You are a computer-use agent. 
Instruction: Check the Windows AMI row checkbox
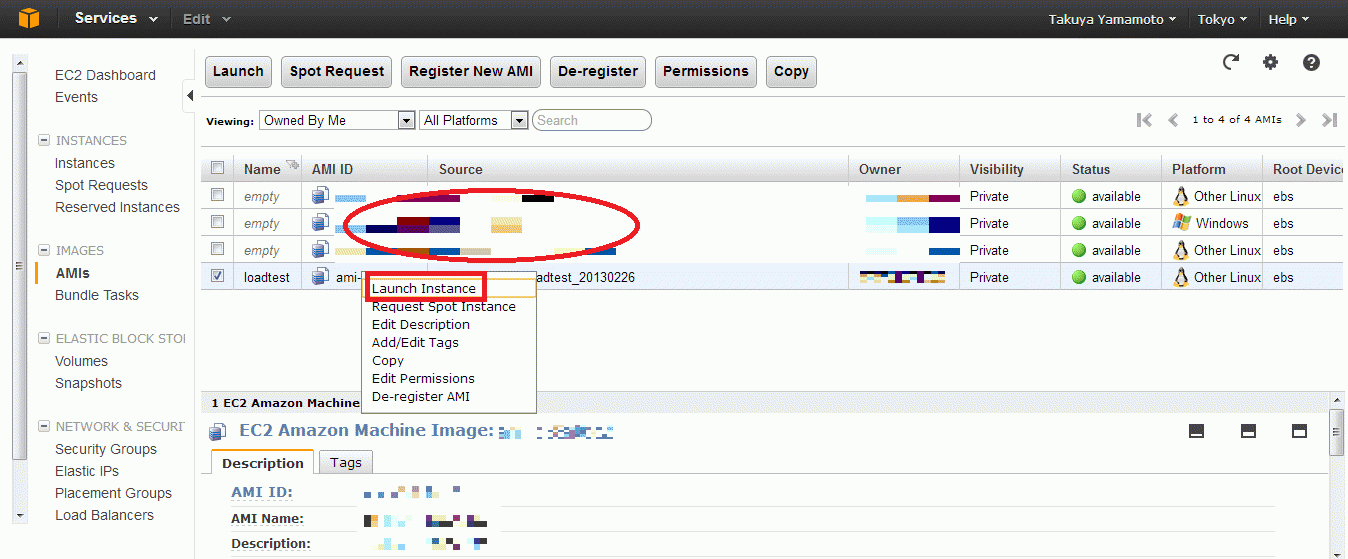218,223
